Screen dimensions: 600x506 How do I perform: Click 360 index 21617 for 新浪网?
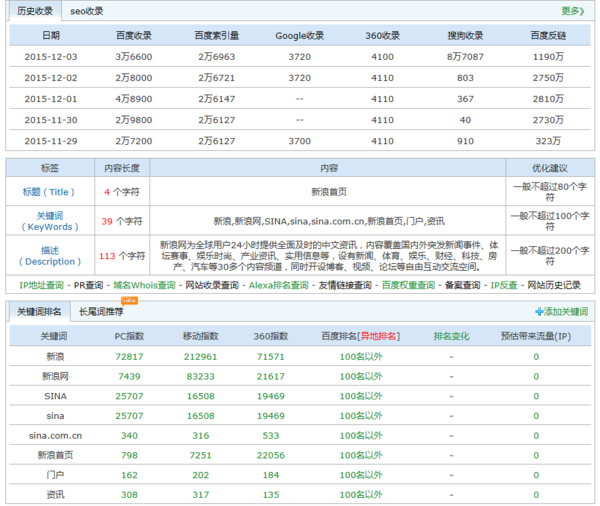tap(271, 376)
